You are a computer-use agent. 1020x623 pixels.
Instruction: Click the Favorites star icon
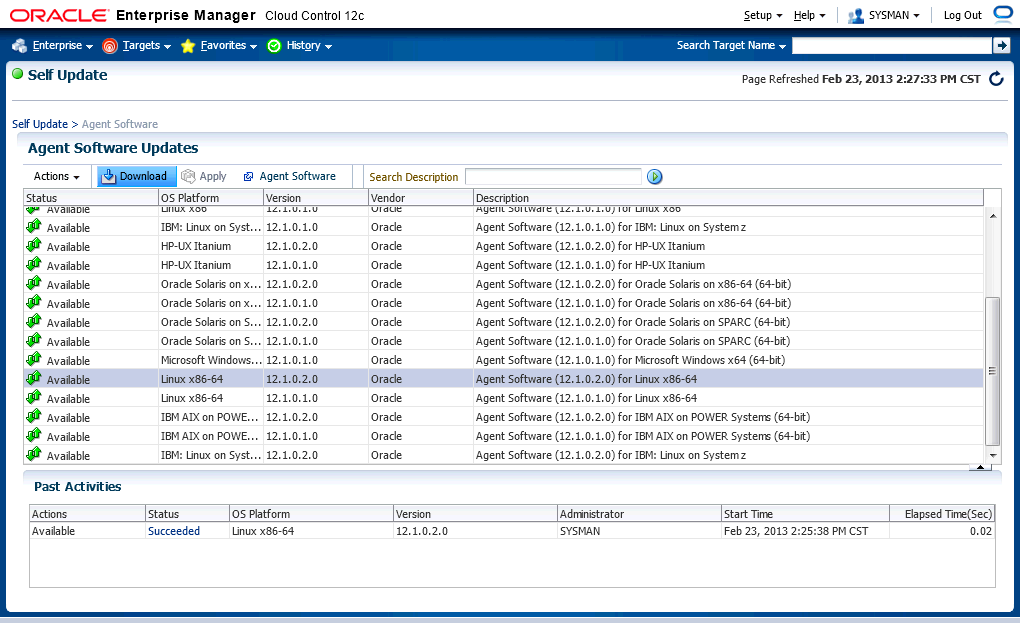[x=188, y=46]
